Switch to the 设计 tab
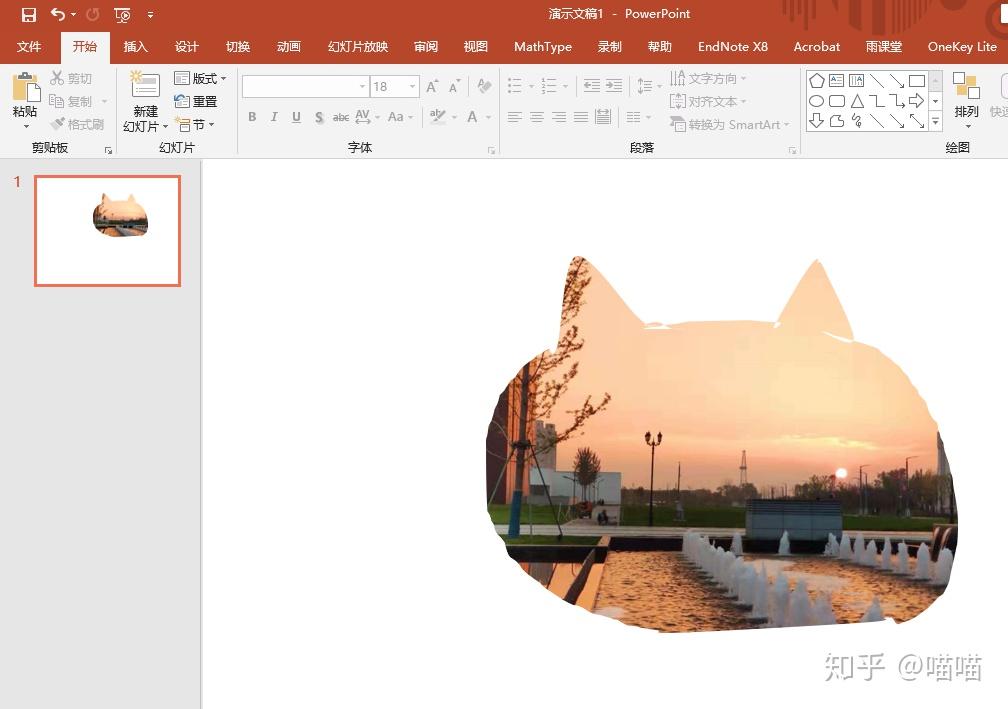 point(186,46)
